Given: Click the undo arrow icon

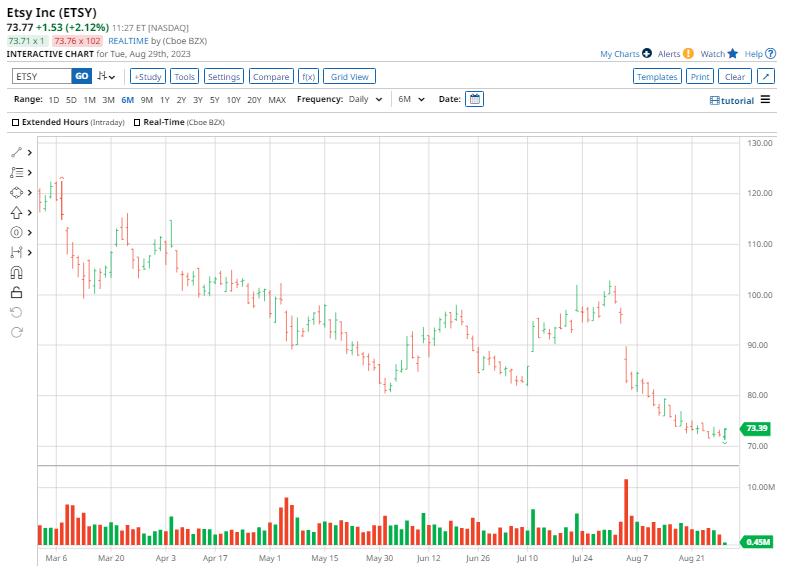Looking at the screenshot, I should (x=16, y=312).
